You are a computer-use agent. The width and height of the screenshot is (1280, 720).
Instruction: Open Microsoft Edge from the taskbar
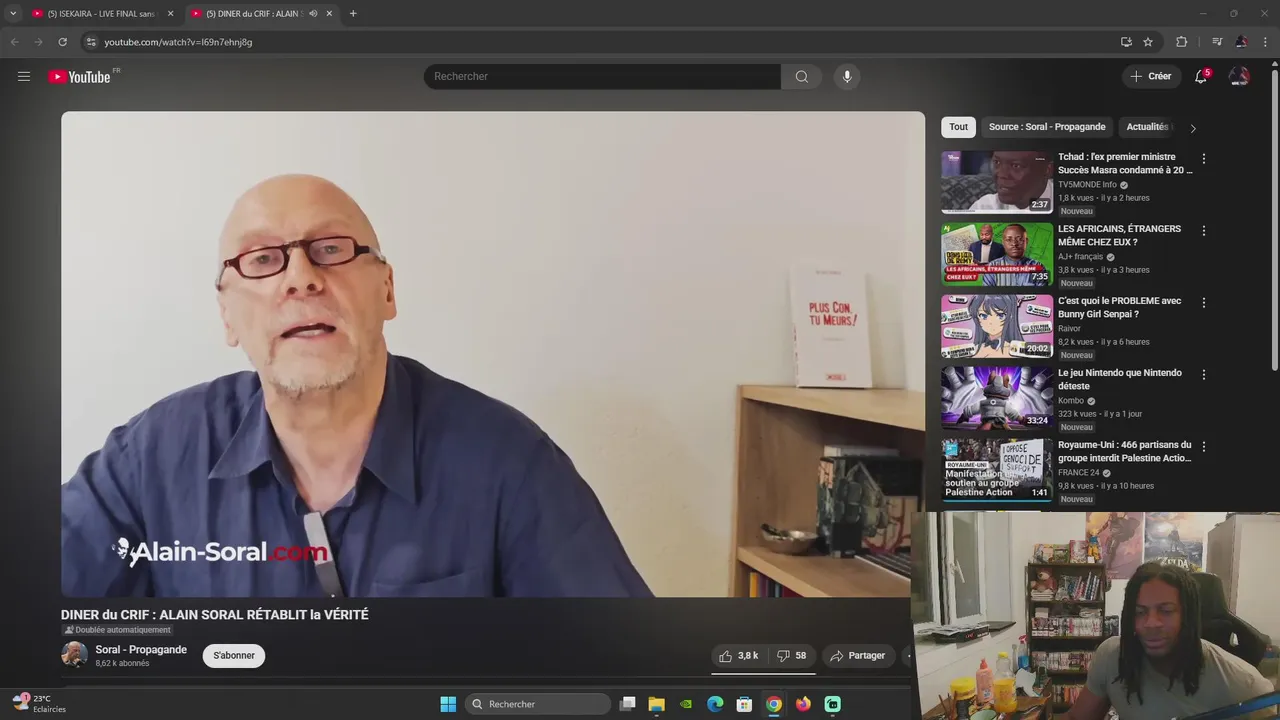715,704
